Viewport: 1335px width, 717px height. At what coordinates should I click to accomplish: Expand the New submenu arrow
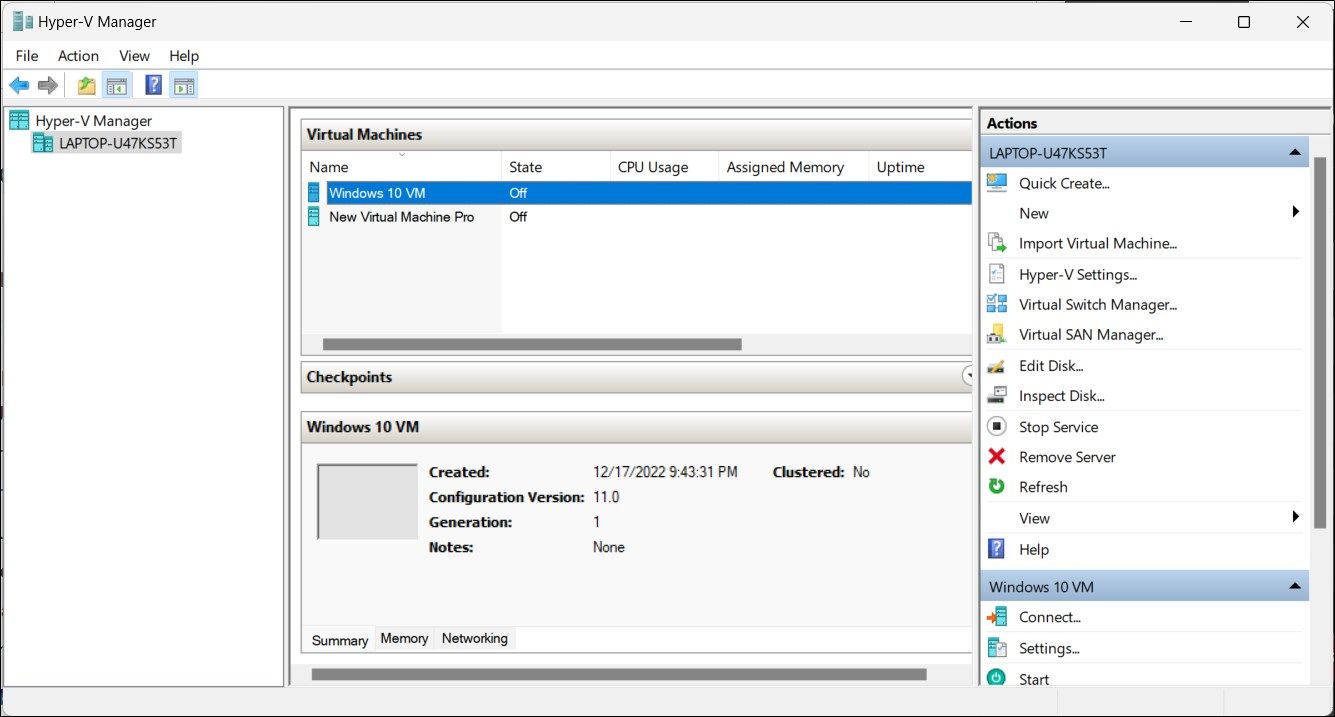point(1296,212)
